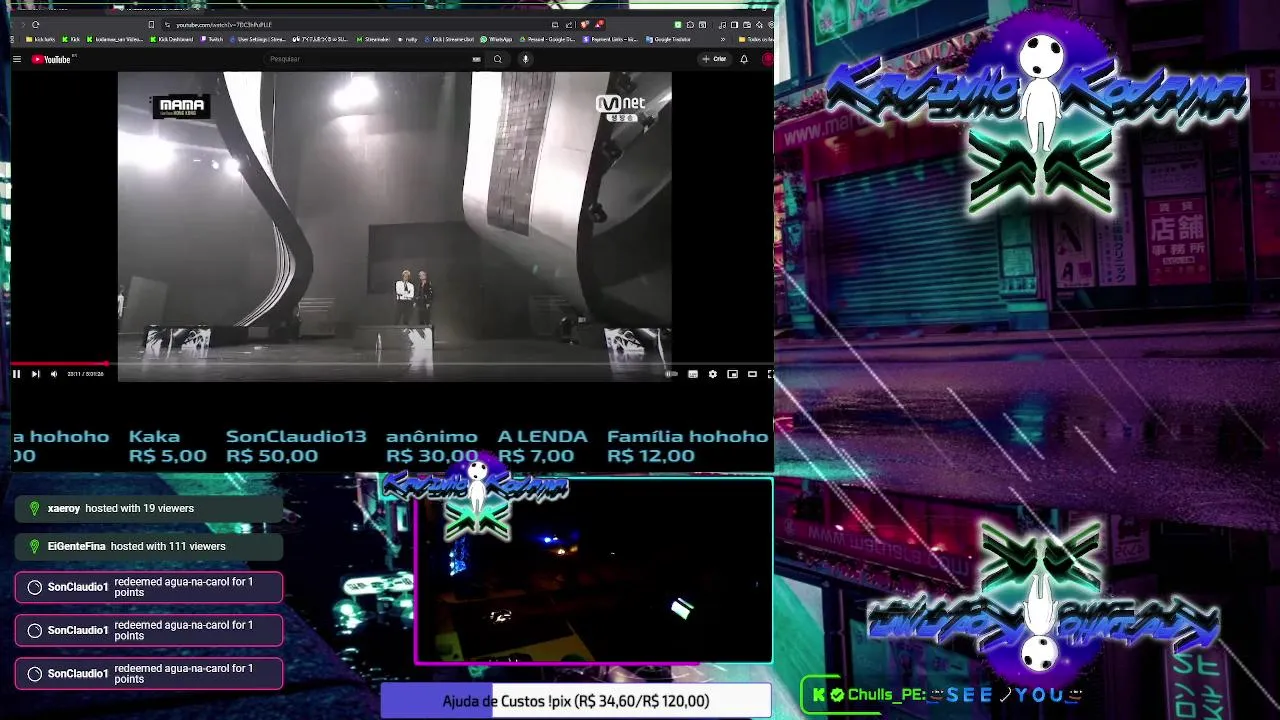Open YouTube notifications bell

tap(744, 59)
